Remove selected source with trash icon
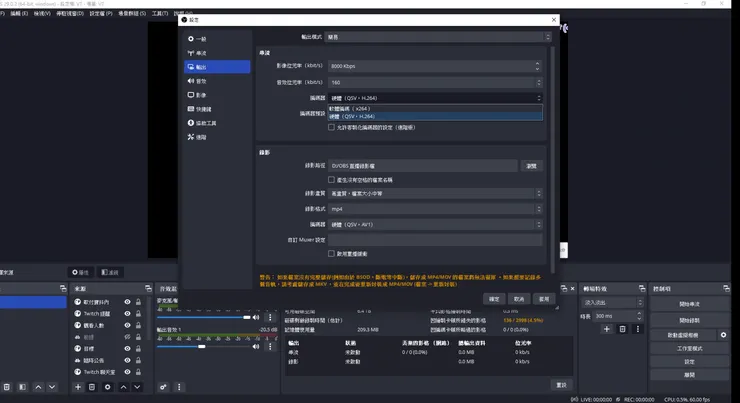Image resolution: width=740 pixels, height=403 pixels. 92,387
